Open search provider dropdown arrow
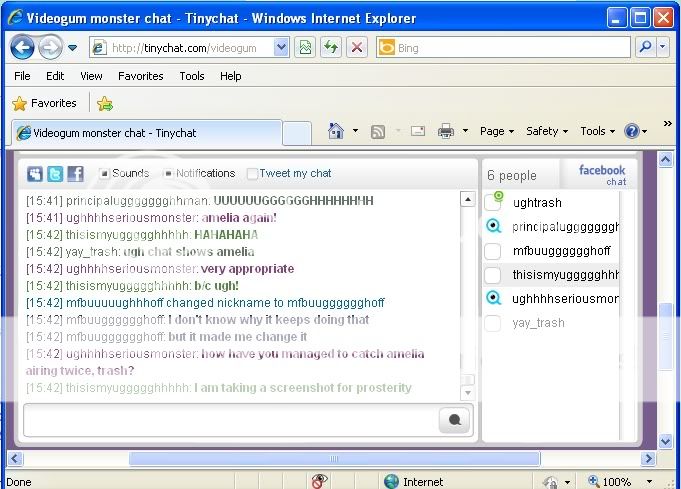The image size is (681, 489). (x=662, y=47)
